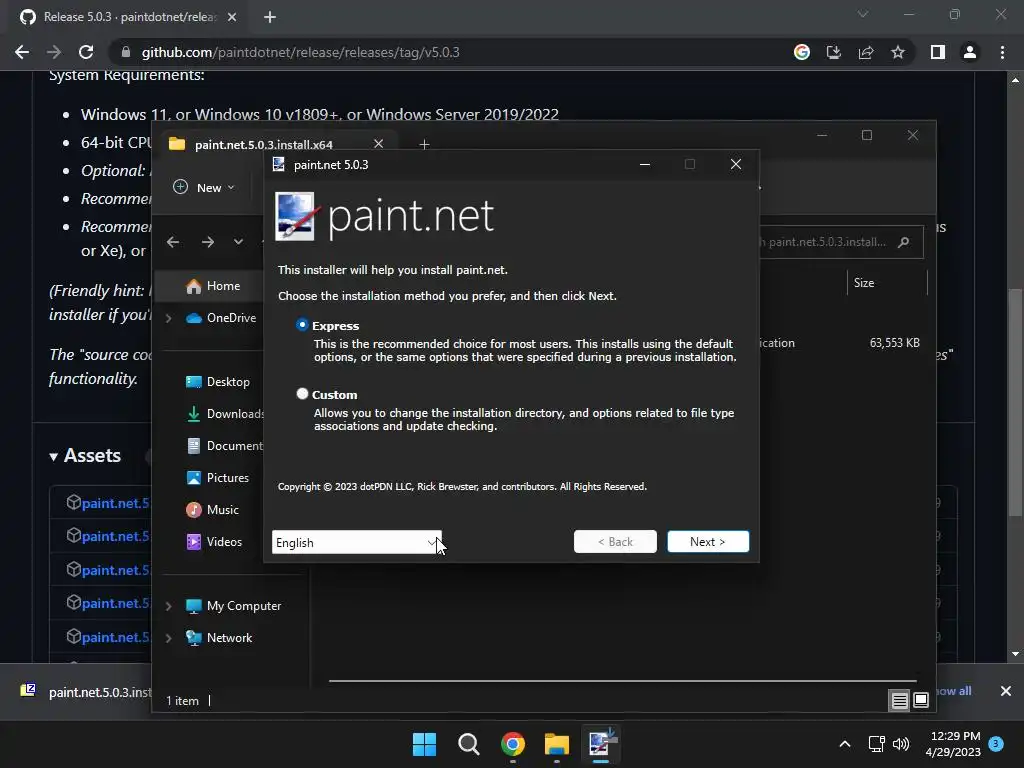Screen dimensions: 1024x768
Task: Open Downloads folder in sidebar
Action: pos(225,414)
